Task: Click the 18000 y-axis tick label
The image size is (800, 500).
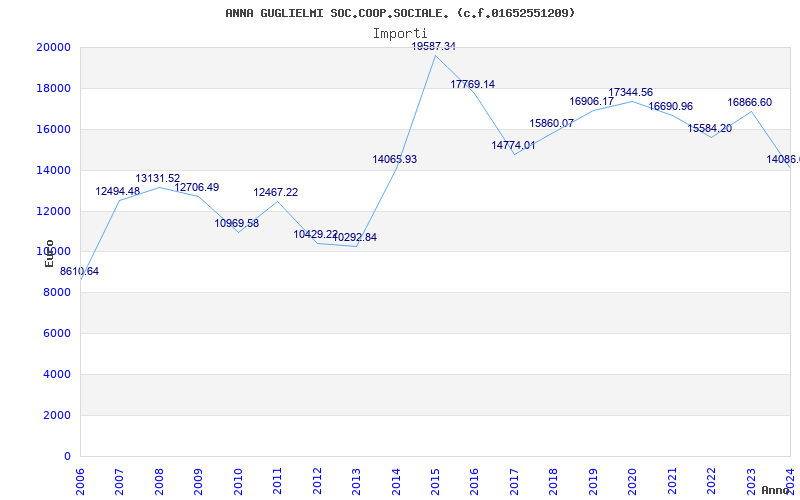Action: 53,88
